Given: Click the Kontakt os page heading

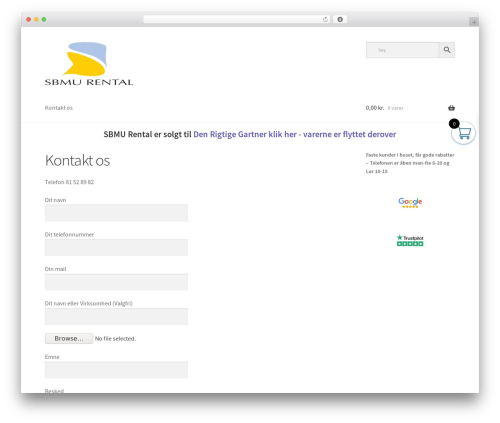Looking at the screenshot, I should click(77, 160).
